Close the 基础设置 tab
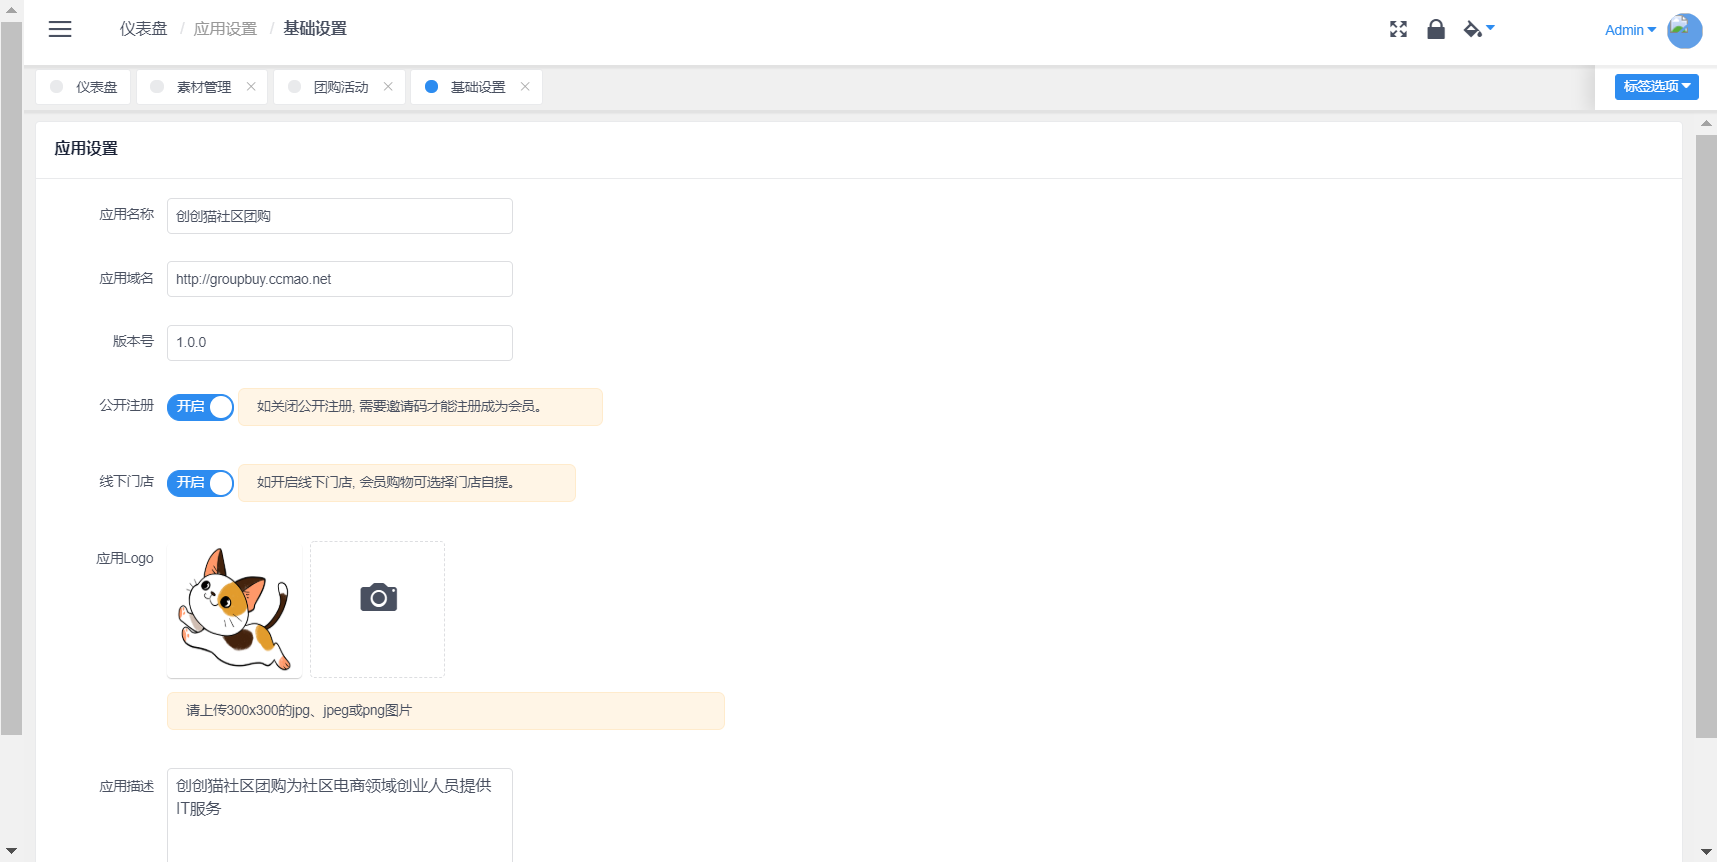 coord(525,87)
